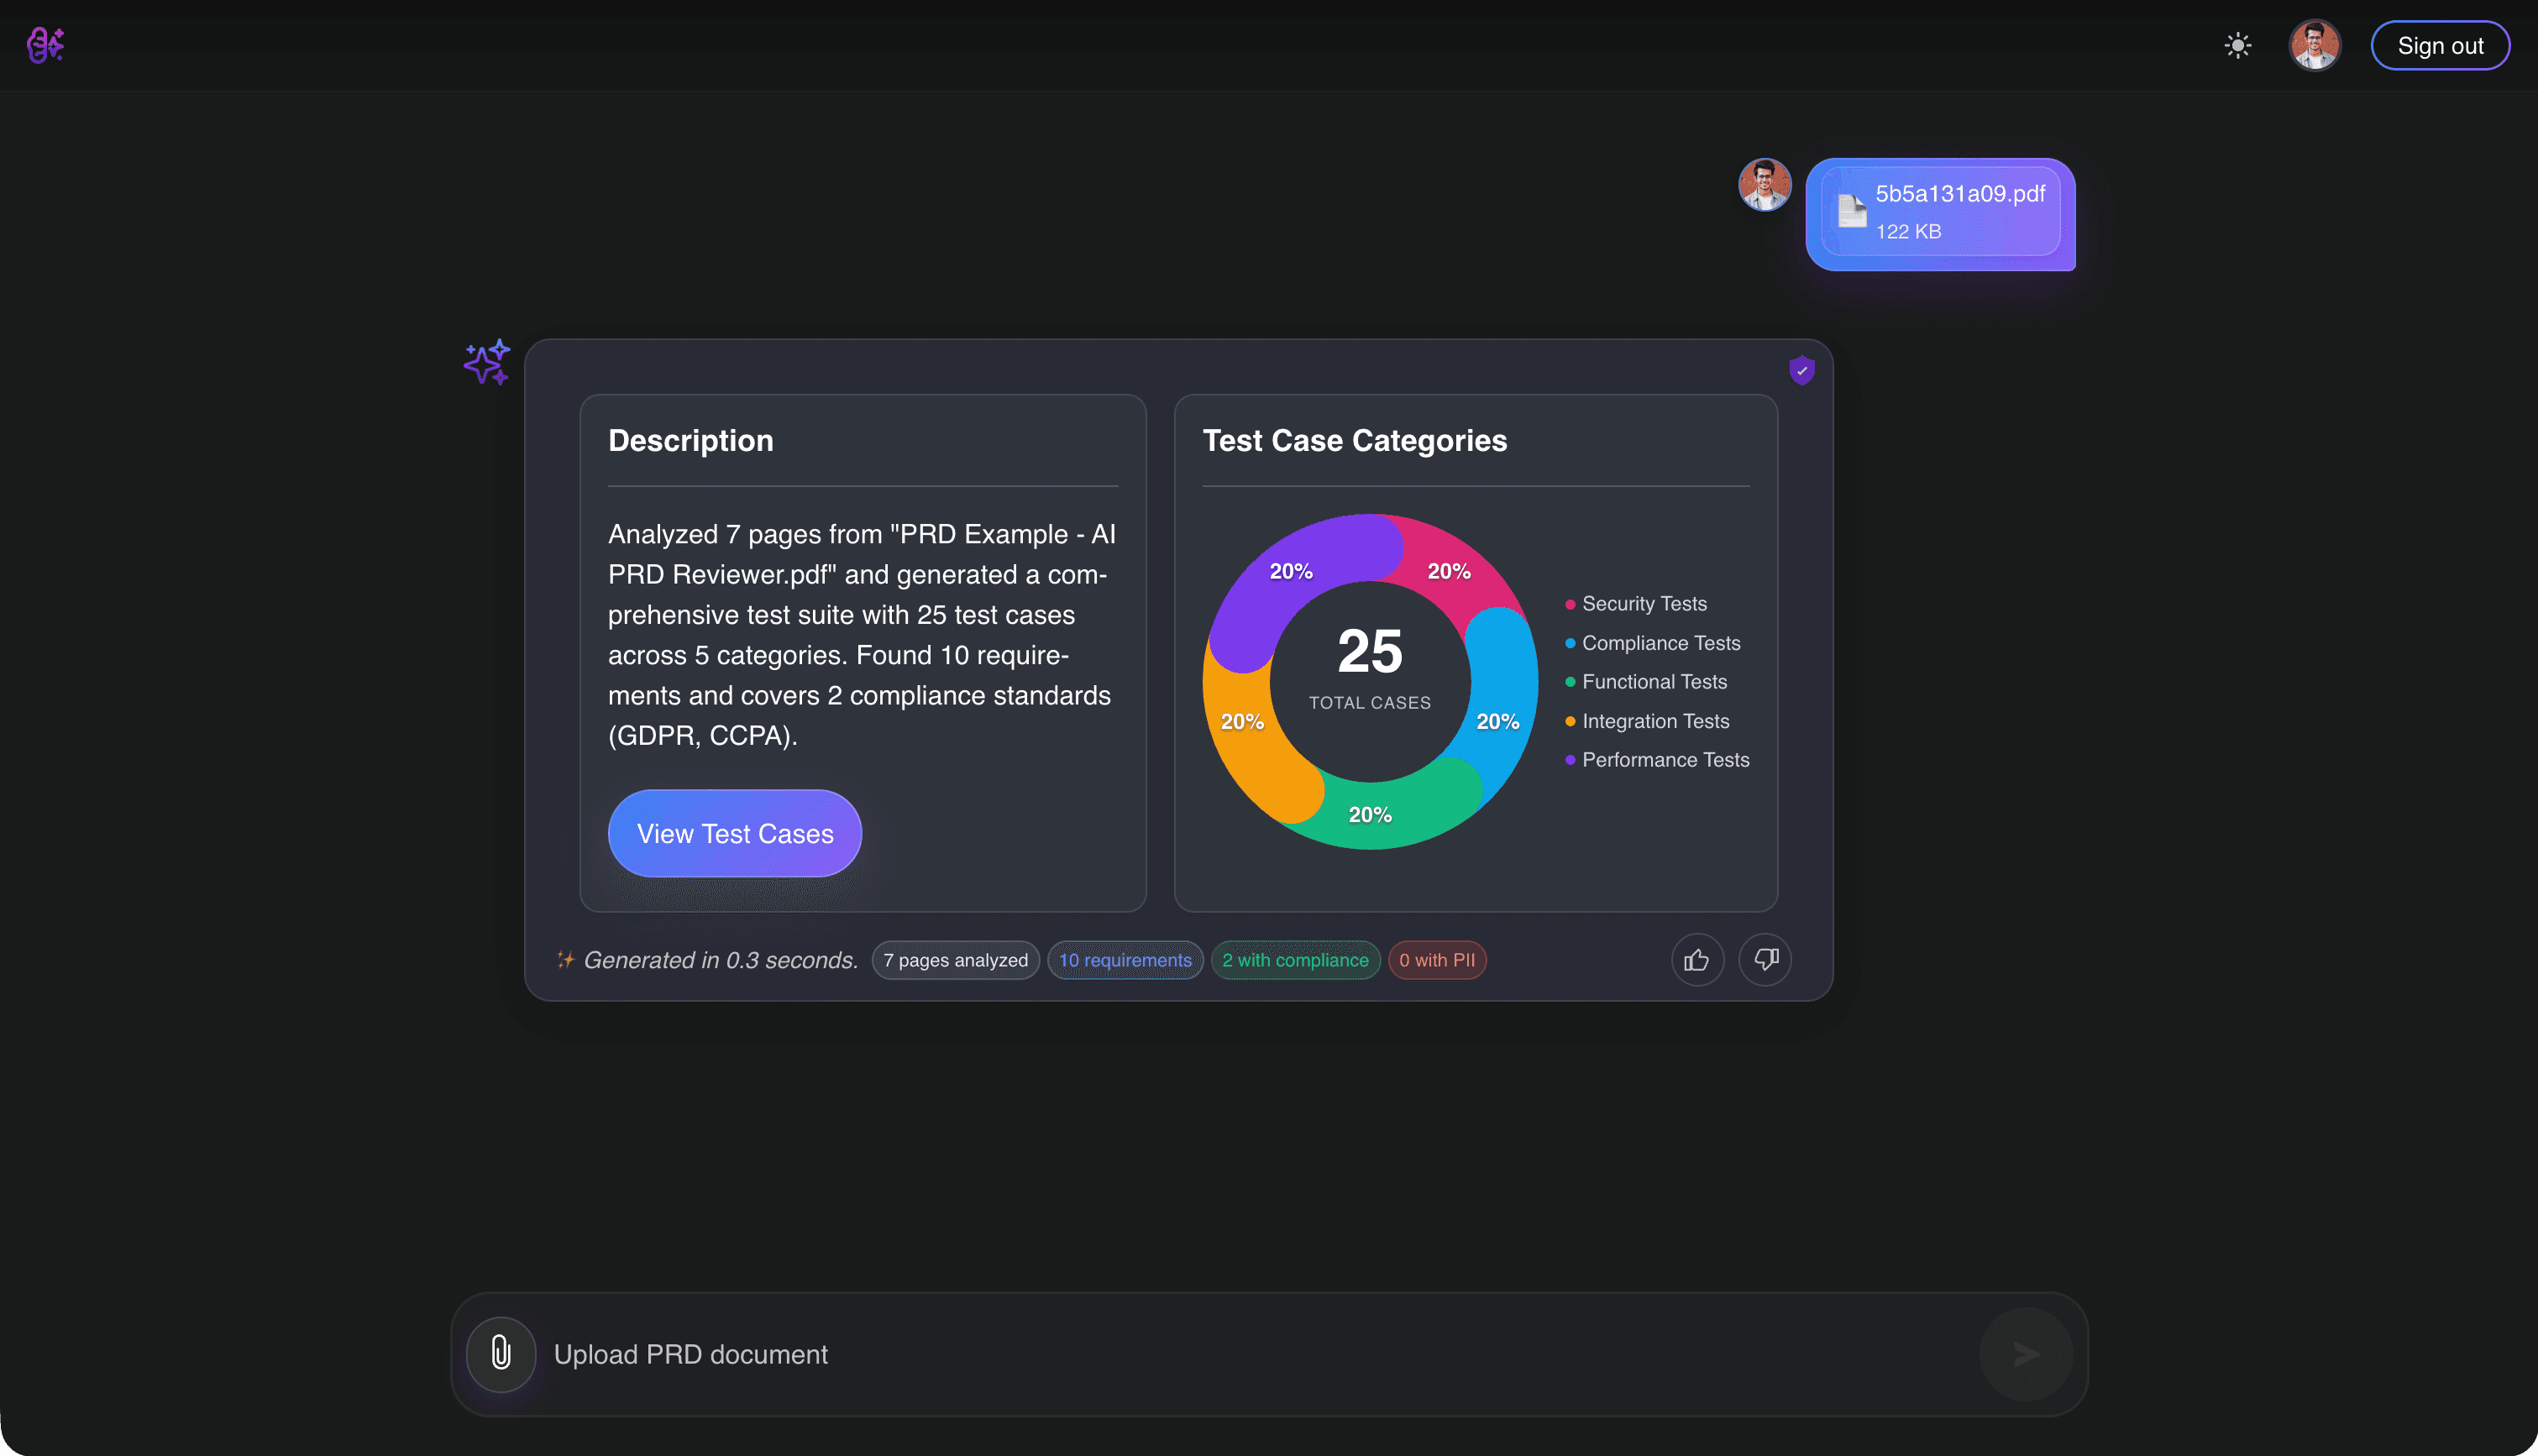Click the user avatar beside the uploaded PDF
Viewport: 2538px width, 1456px height.
pos(1765,185)
